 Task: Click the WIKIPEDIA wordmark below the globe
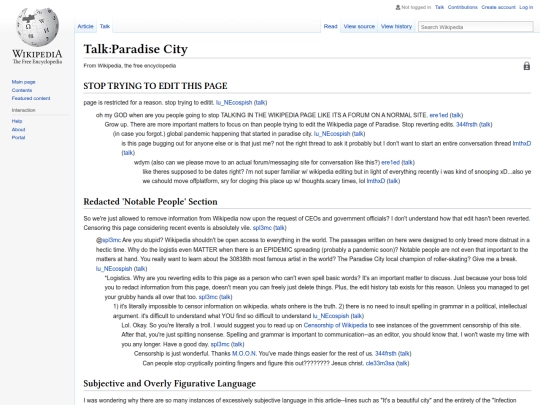(x=37, y=54)
